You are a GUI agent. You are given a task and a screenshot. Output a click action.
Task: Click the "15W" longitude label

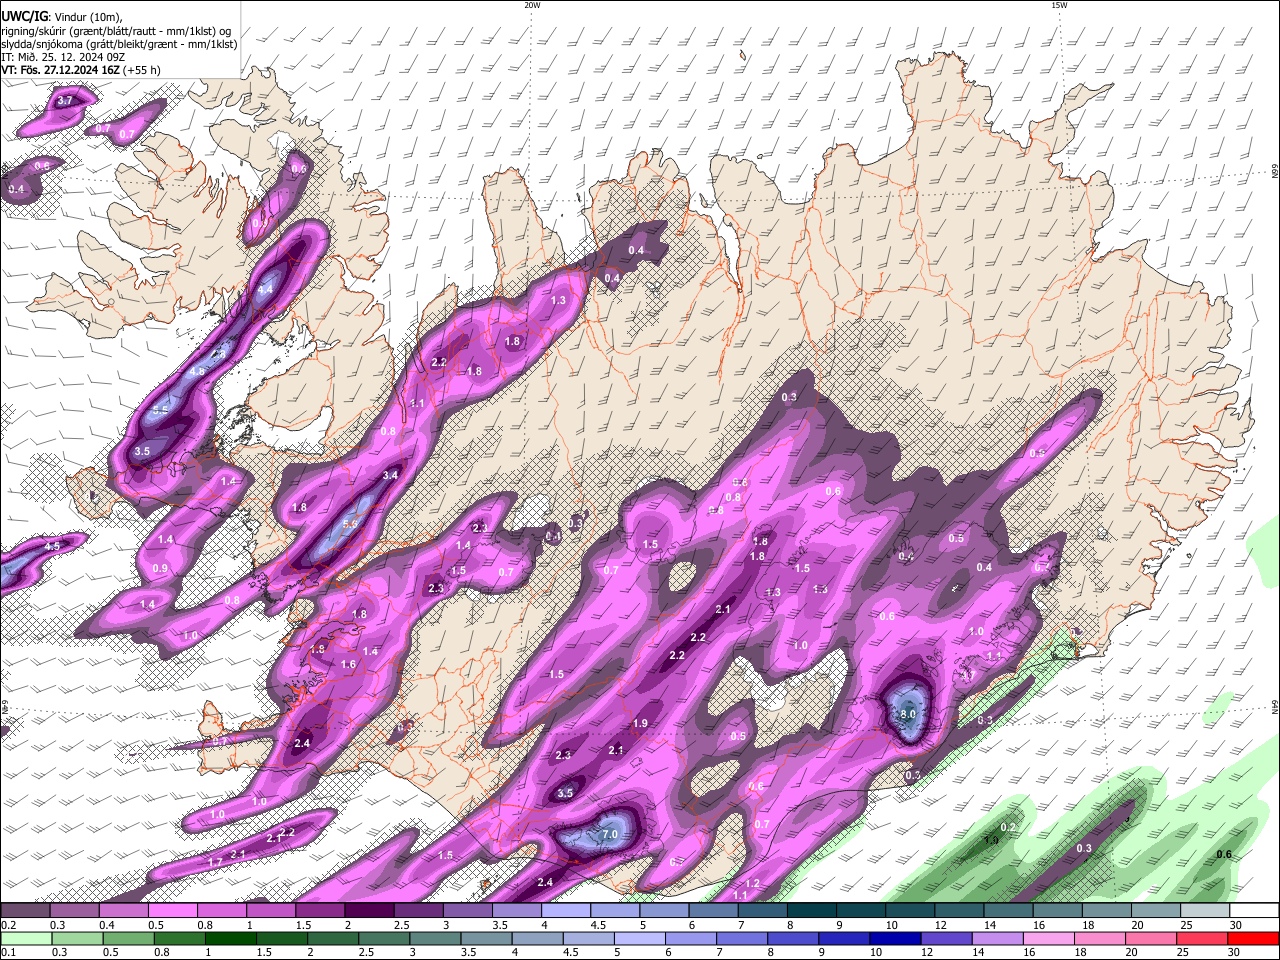click(x=1059, y=5)
